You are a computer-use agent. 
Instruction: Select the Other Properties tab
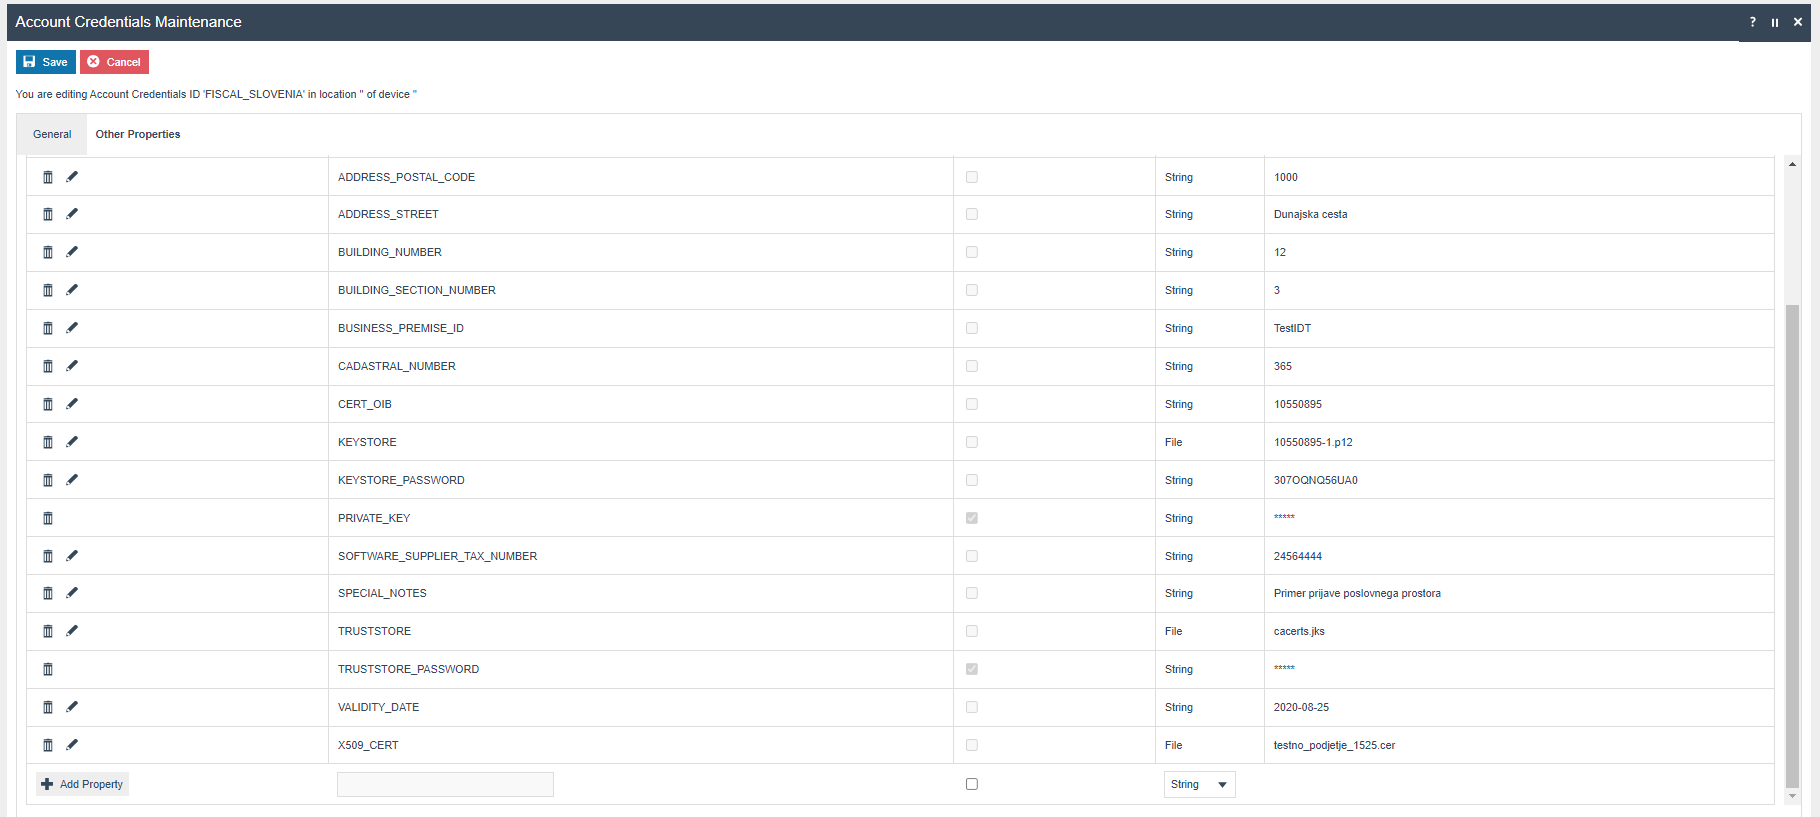tap(138, 134)
